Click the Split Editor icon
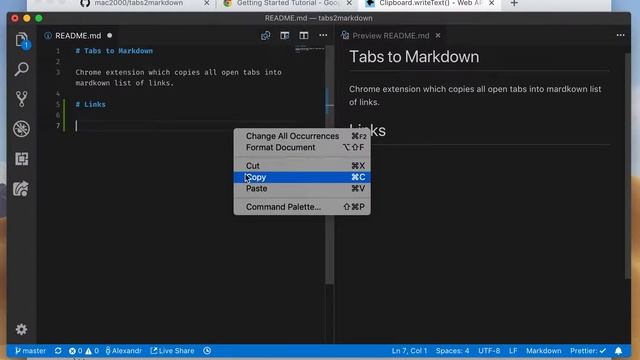Screen dimensions: 640x360 pos(304,36)
